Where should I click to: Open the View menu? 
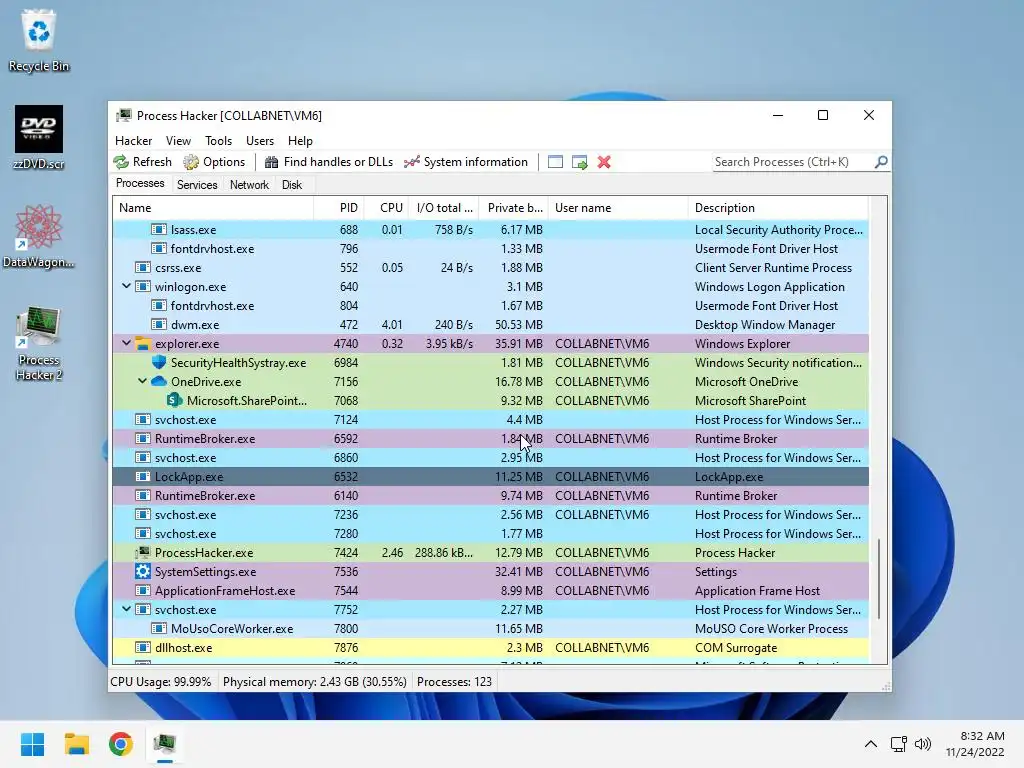click(x=178, y=140)
